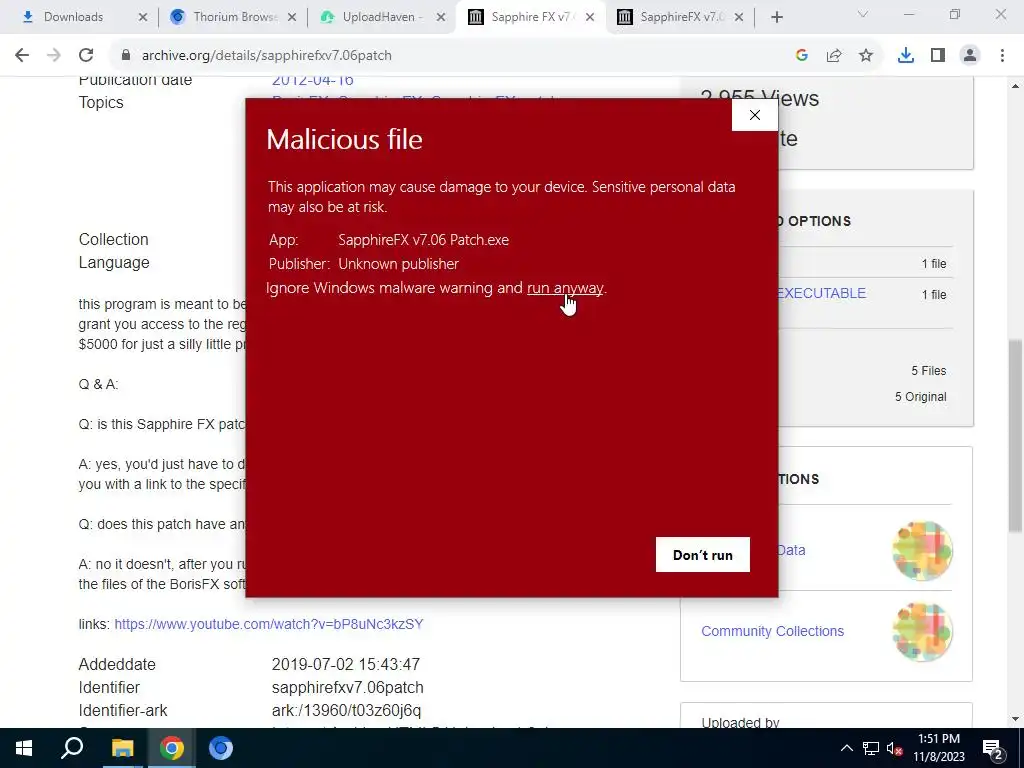Click the Community Collections thumbnail image
This screenshot has width=1024, height=768.
pyautogui.click(x=922, y=632)
